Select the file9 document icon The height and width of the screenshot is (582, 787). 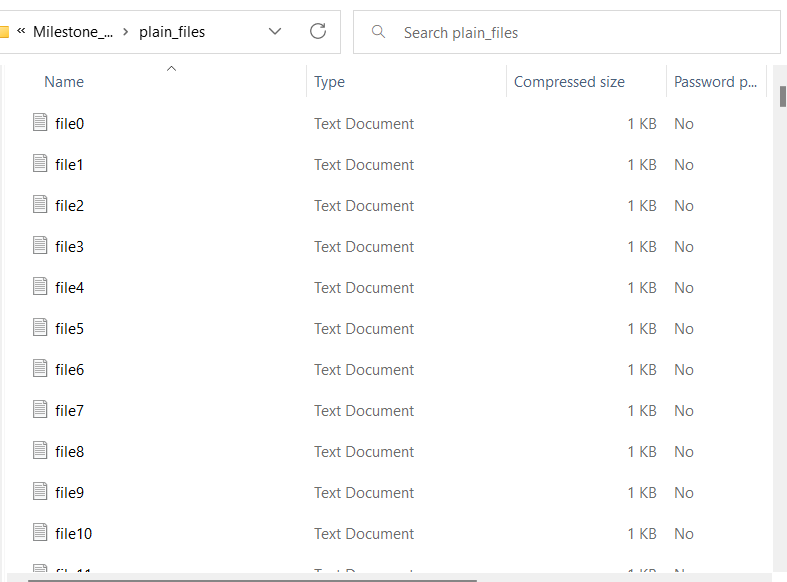(x=40, y=491)
